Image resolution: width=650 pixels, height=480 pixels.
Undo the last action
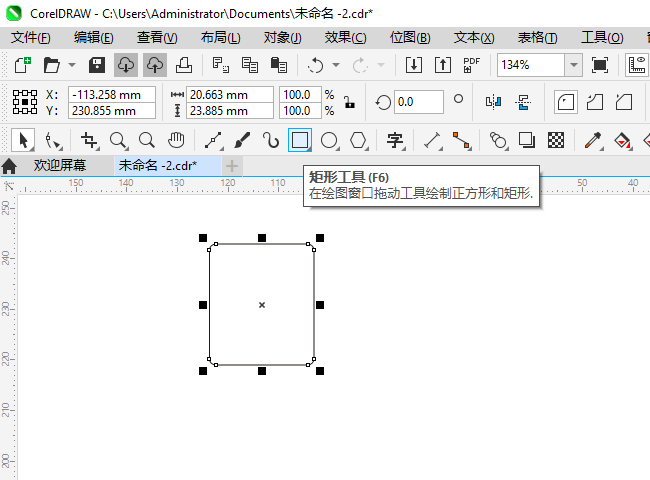315,65
